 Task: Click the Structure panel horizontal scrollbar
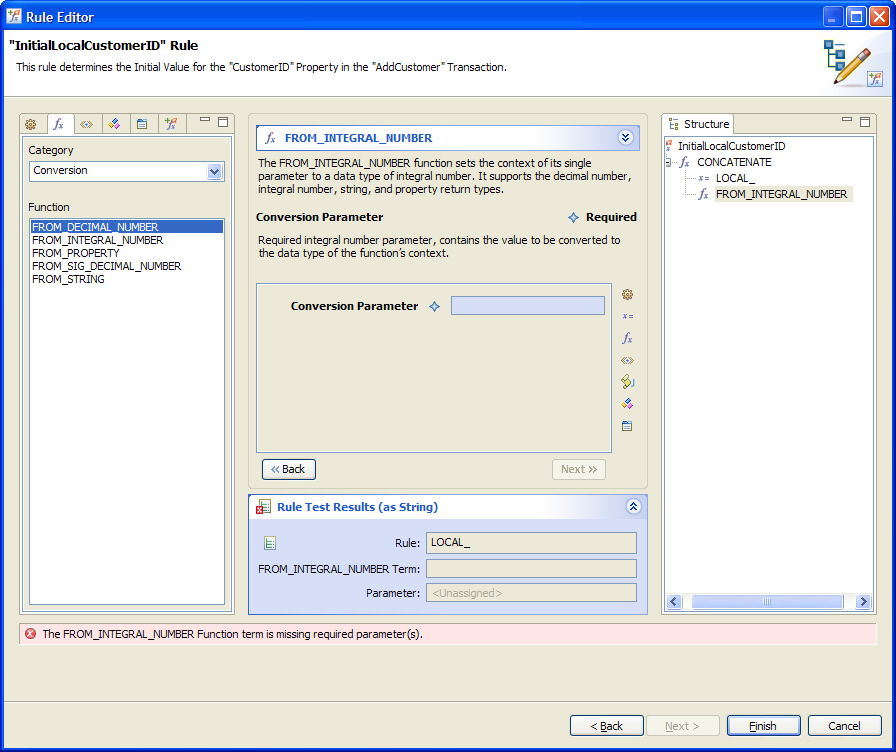(767, 602)
